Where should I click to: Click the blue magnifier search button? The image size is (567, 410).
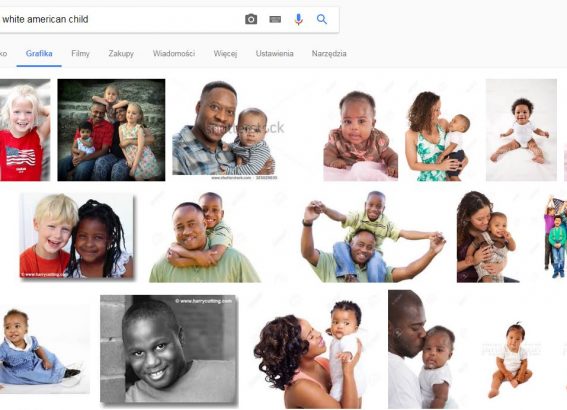point(322,19)
